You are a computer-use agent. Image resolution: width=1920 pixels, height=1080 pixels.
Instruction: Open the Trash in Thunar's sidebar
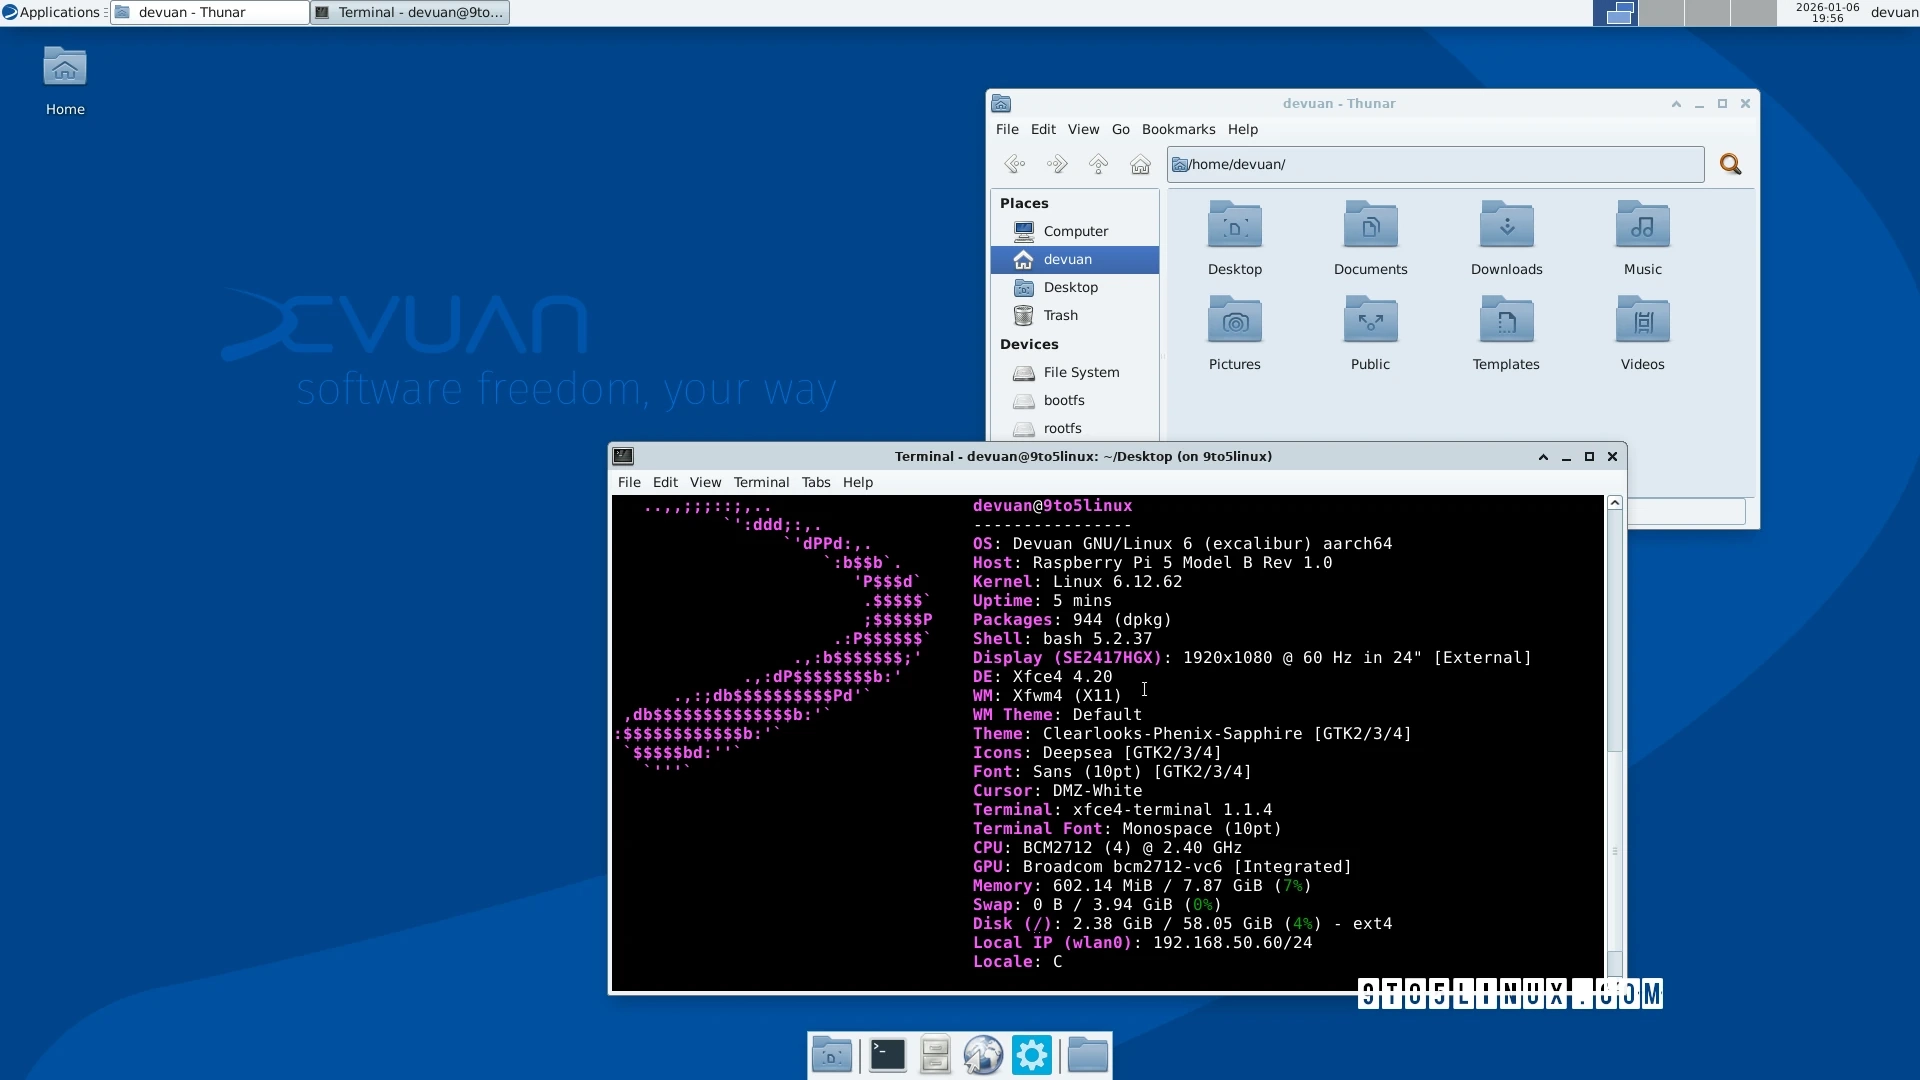[1059, 314]
